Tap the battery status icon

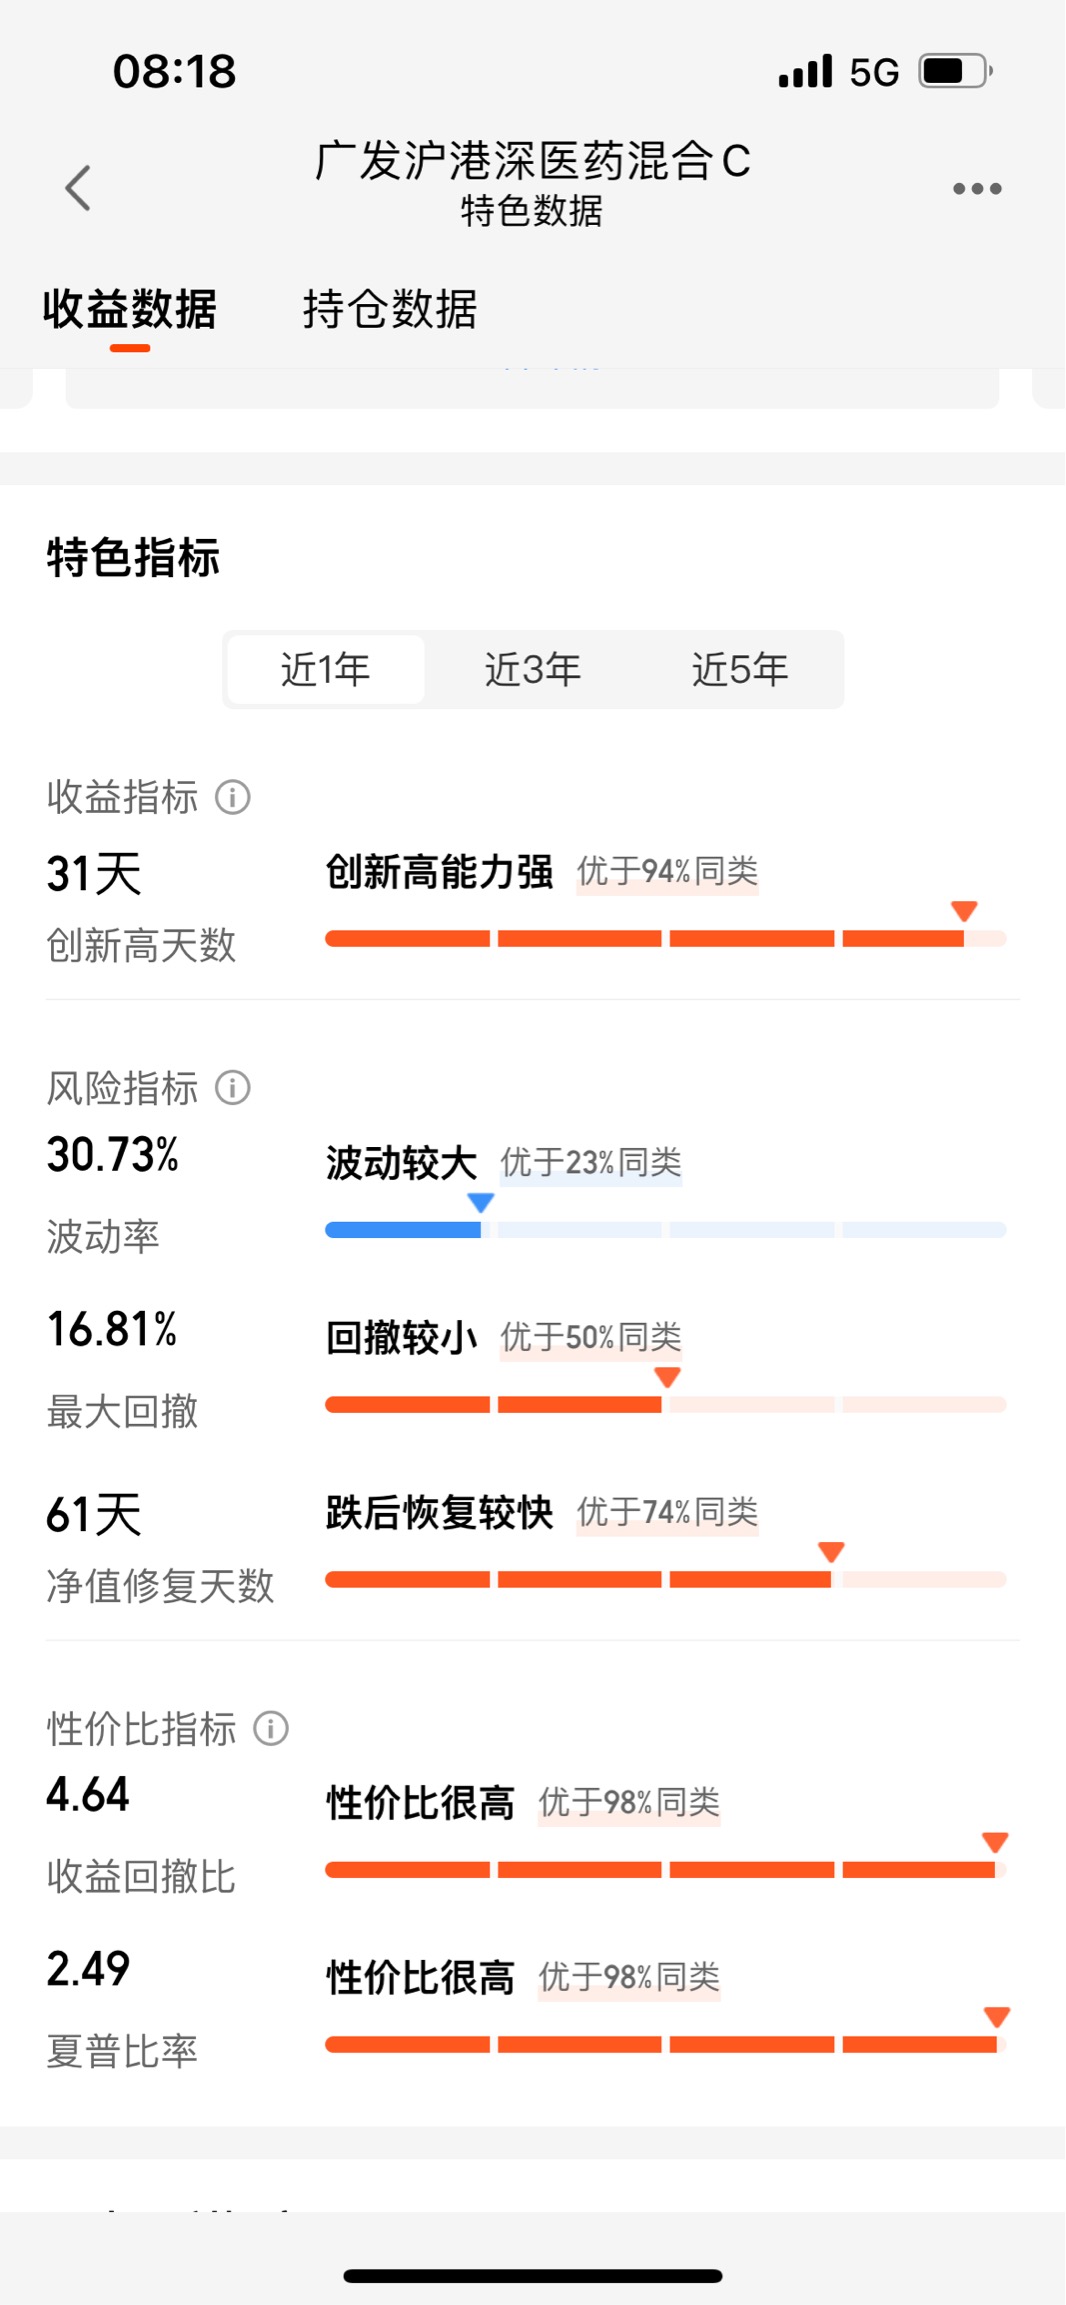tap(956, 72)
